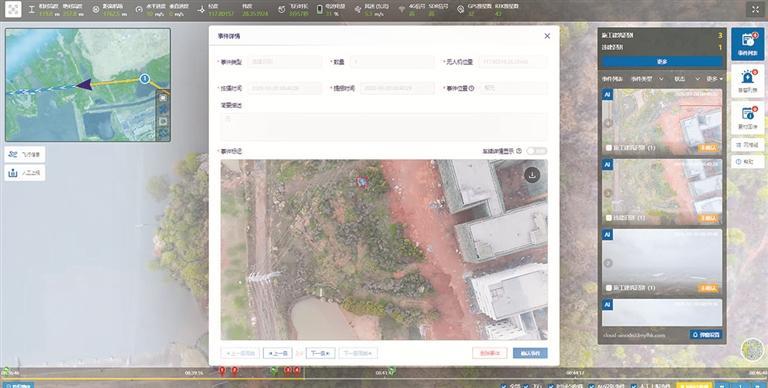The image size is (768, 388).
Task: Click the fourth small sidebar button
Action: (747, 145)
